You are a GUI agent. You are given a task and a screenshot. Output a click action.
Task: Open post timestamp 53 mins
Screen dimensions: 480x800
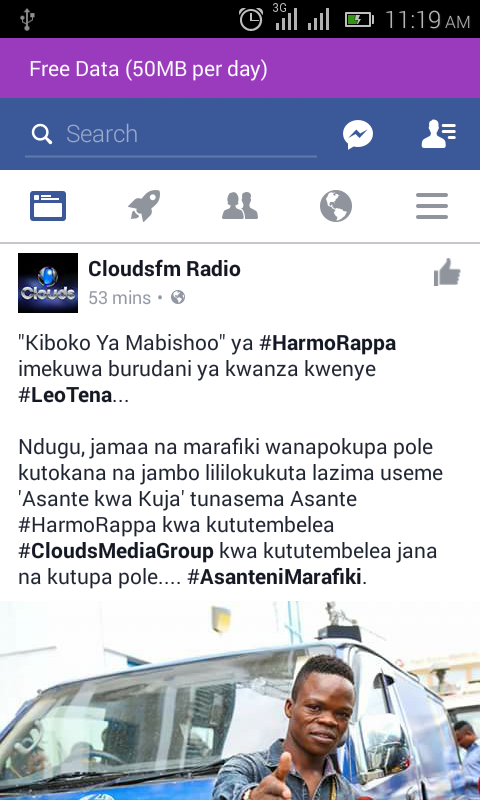[x=119, y=298]
